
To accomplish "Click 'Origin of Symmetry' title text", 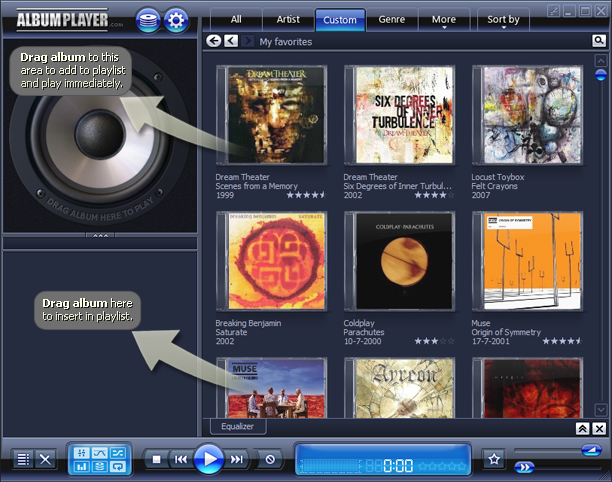I will pyautogui.click(x=506, y=332).
